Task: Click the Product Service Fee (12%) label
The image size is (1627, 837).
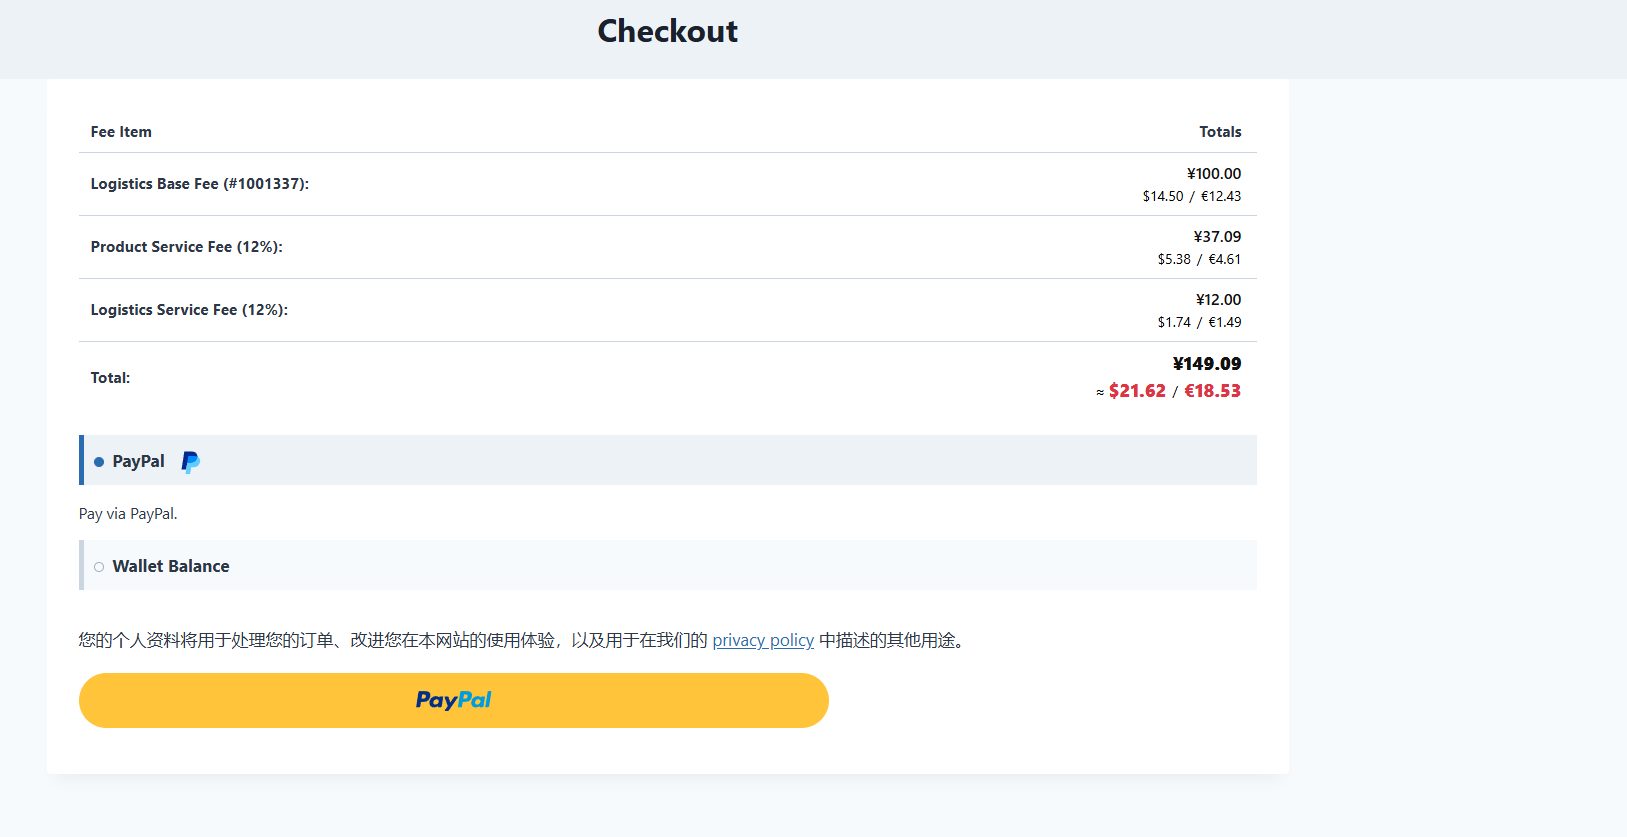Action: click(187, 247)
